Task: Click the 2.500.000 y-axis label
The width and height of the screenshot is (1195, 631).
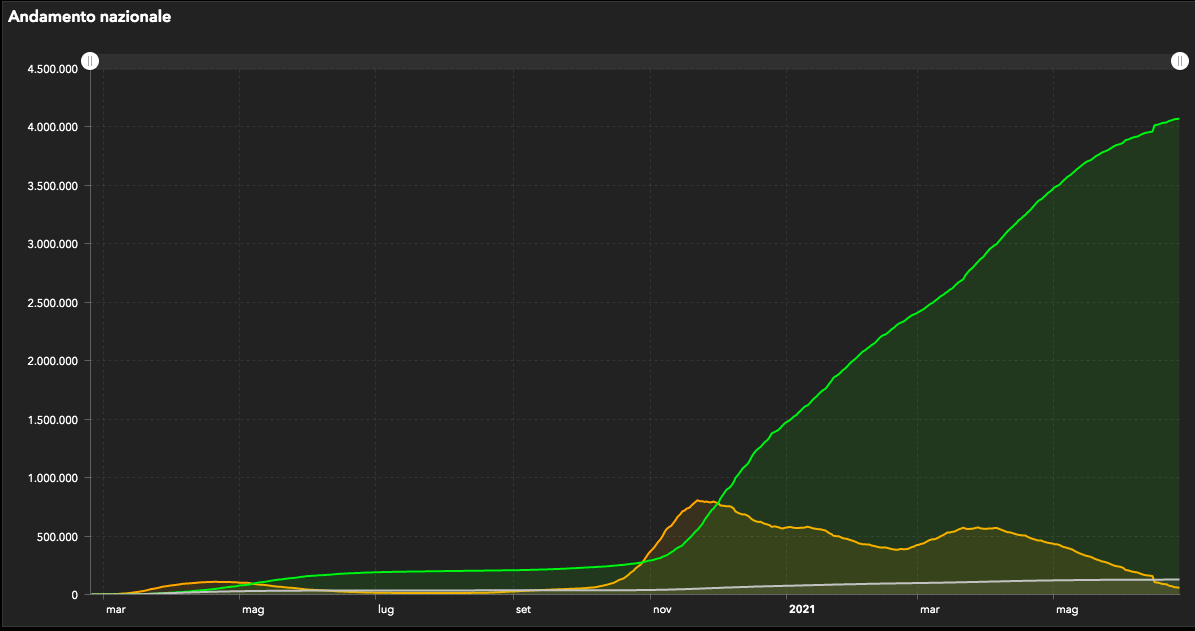Action: 55,303
